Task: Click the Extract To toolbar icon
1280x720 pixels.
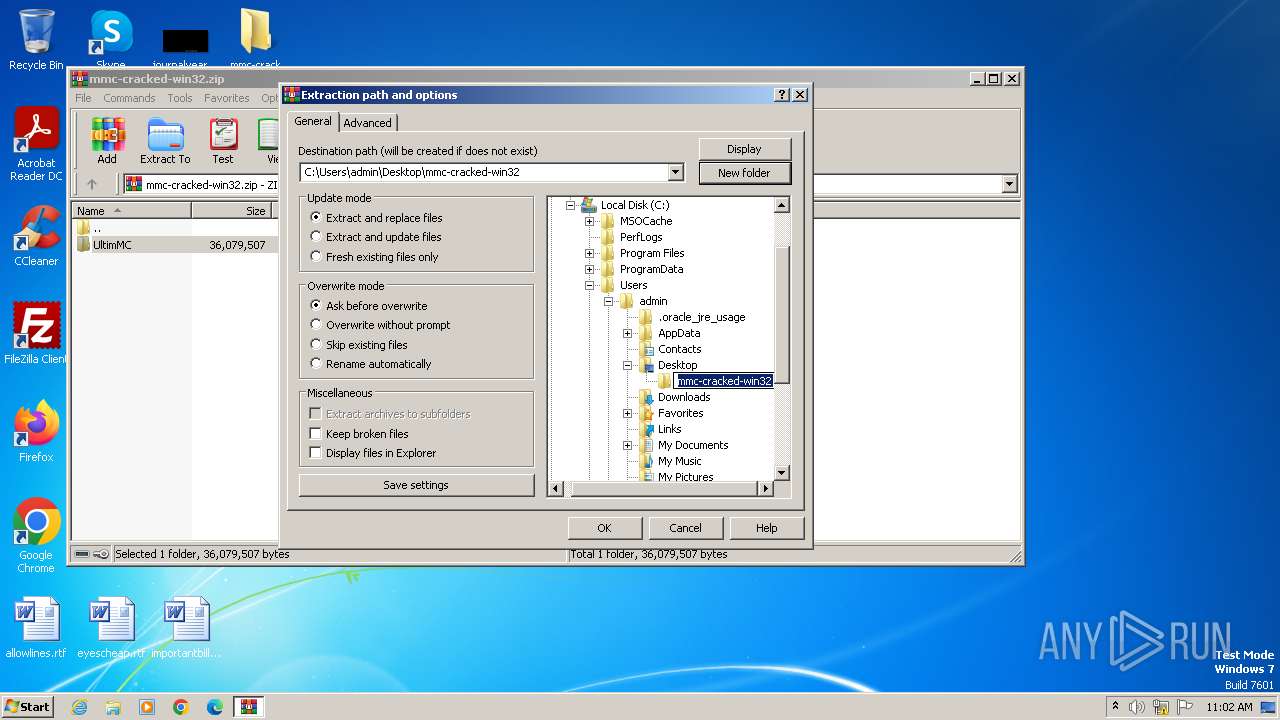Action: pyautogui.click(x=165, y=140)
